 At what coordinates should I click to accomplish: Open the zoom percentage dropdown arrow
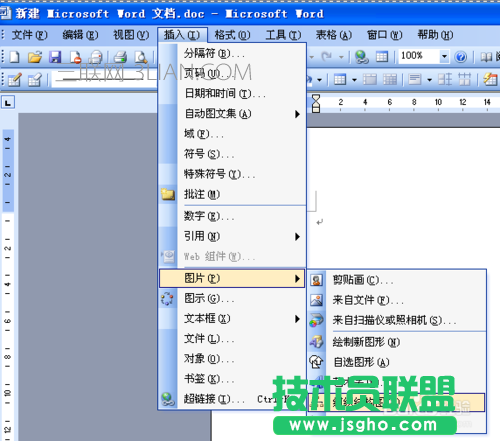pyautogui.click(x=444, y=57)
